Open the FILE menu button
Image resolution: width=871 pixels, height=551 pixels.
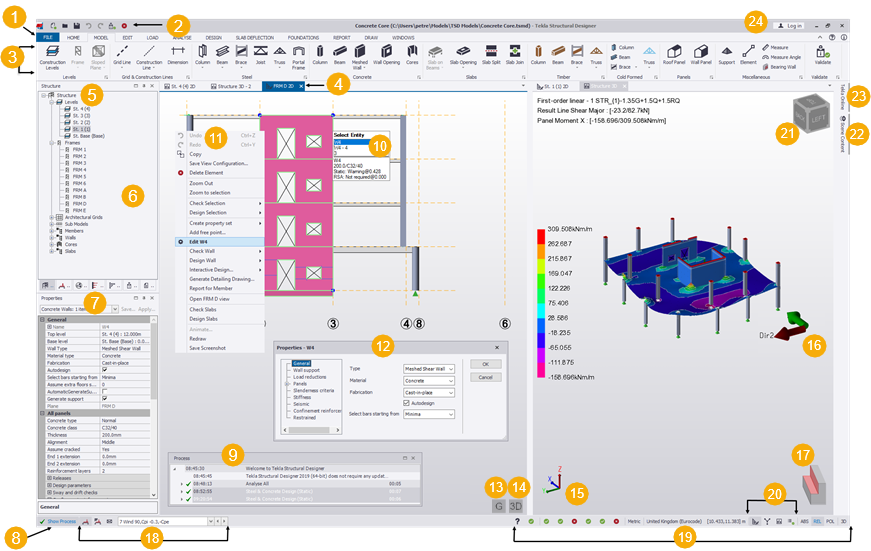click(x=48, y=38)
